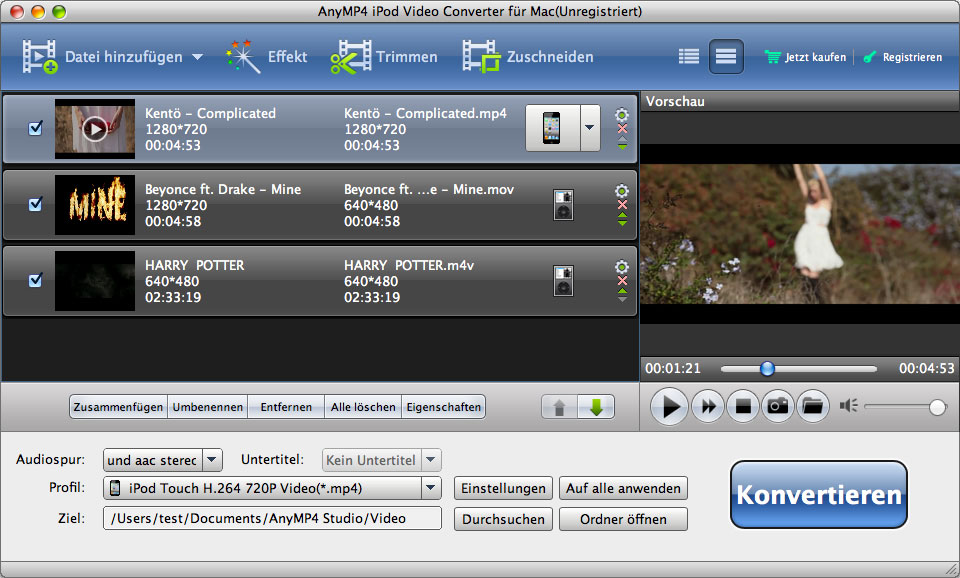Click Auf alle anwenden
This screenshot has height=578, width=960.
[x=623, y=488]
